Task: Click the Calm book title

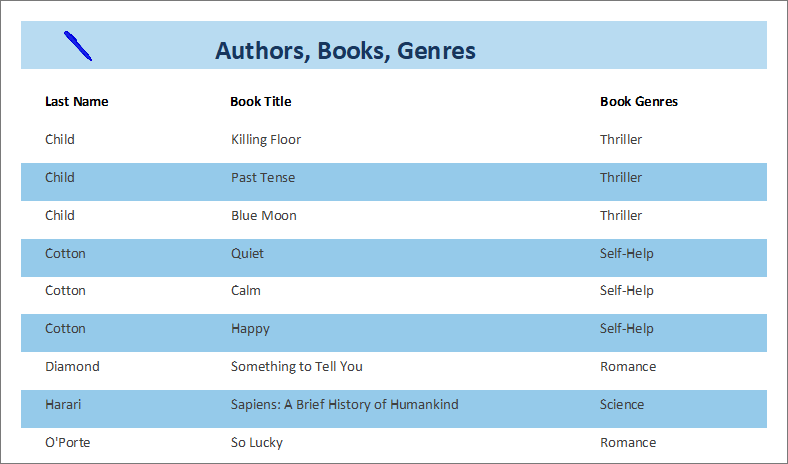Action: coord(246,290)
